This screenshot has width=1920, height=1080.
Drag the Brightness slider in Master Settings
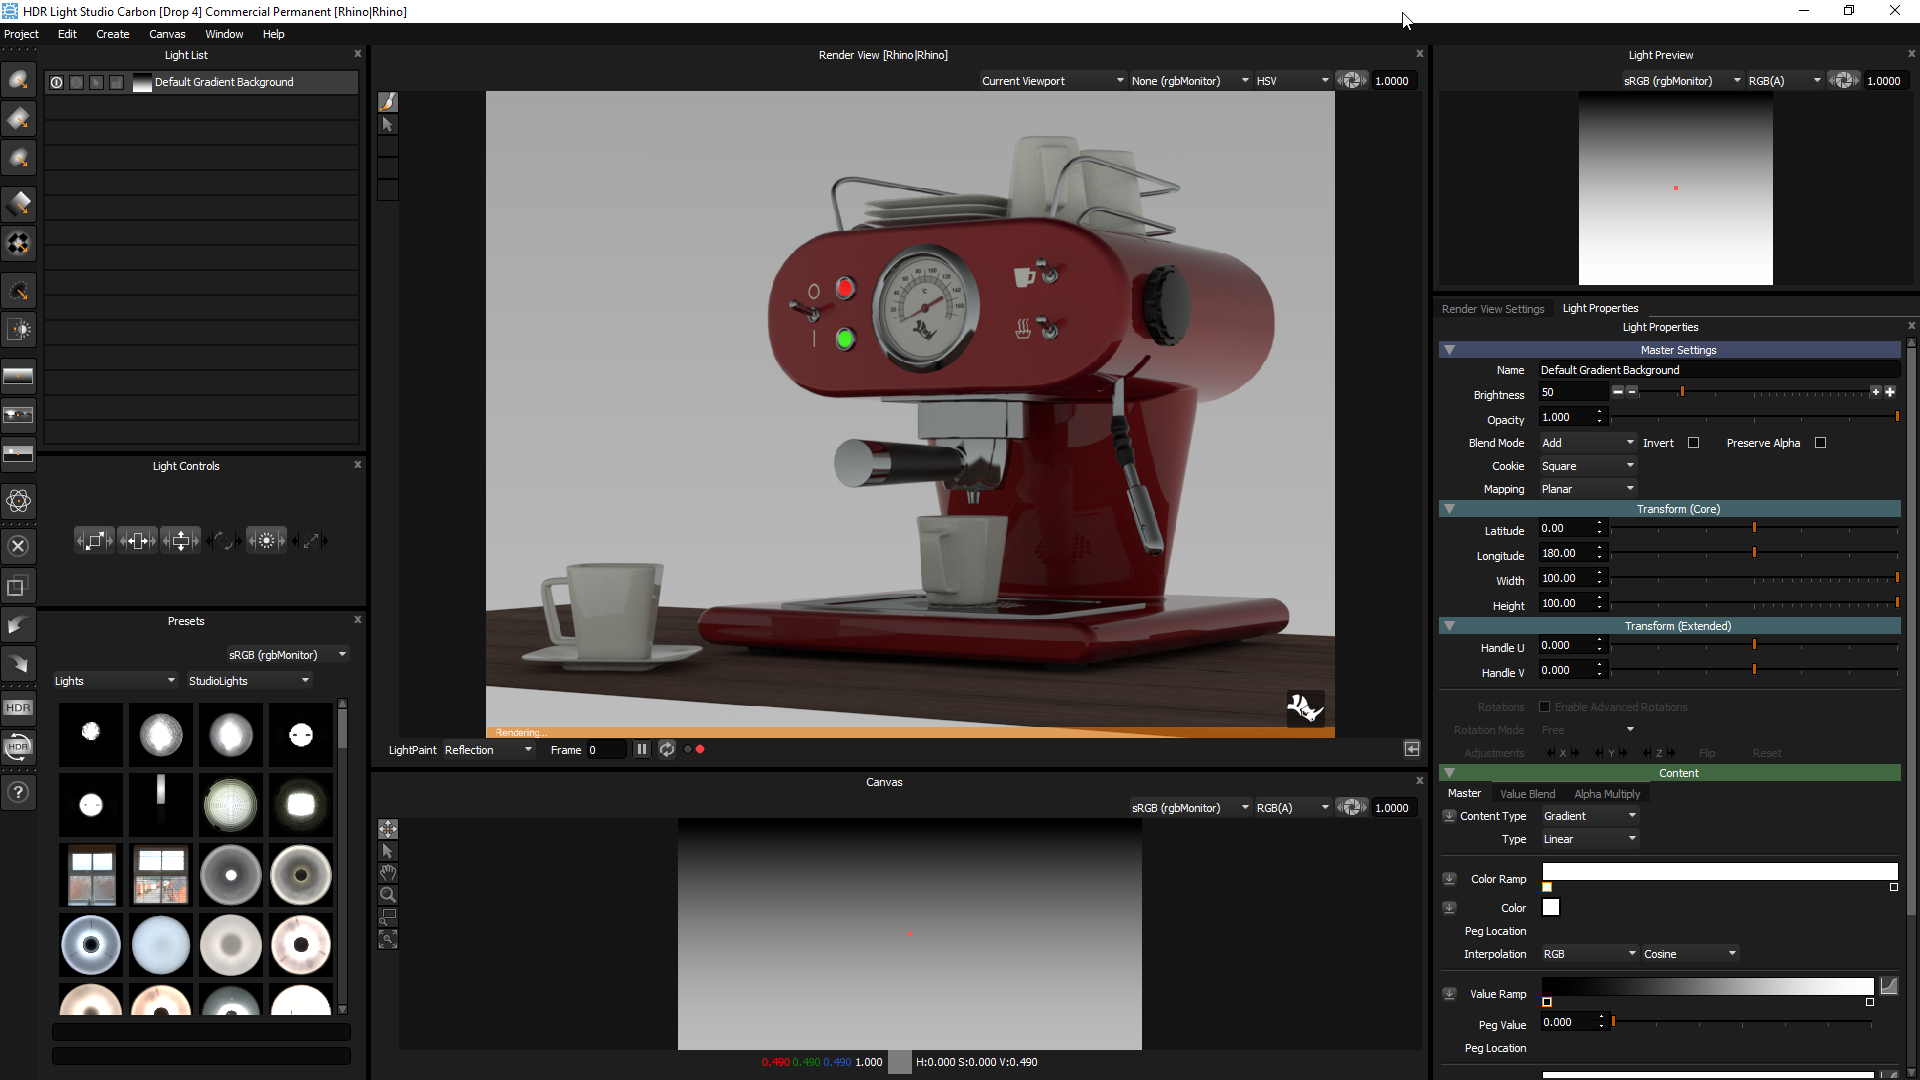point(1684,392)
